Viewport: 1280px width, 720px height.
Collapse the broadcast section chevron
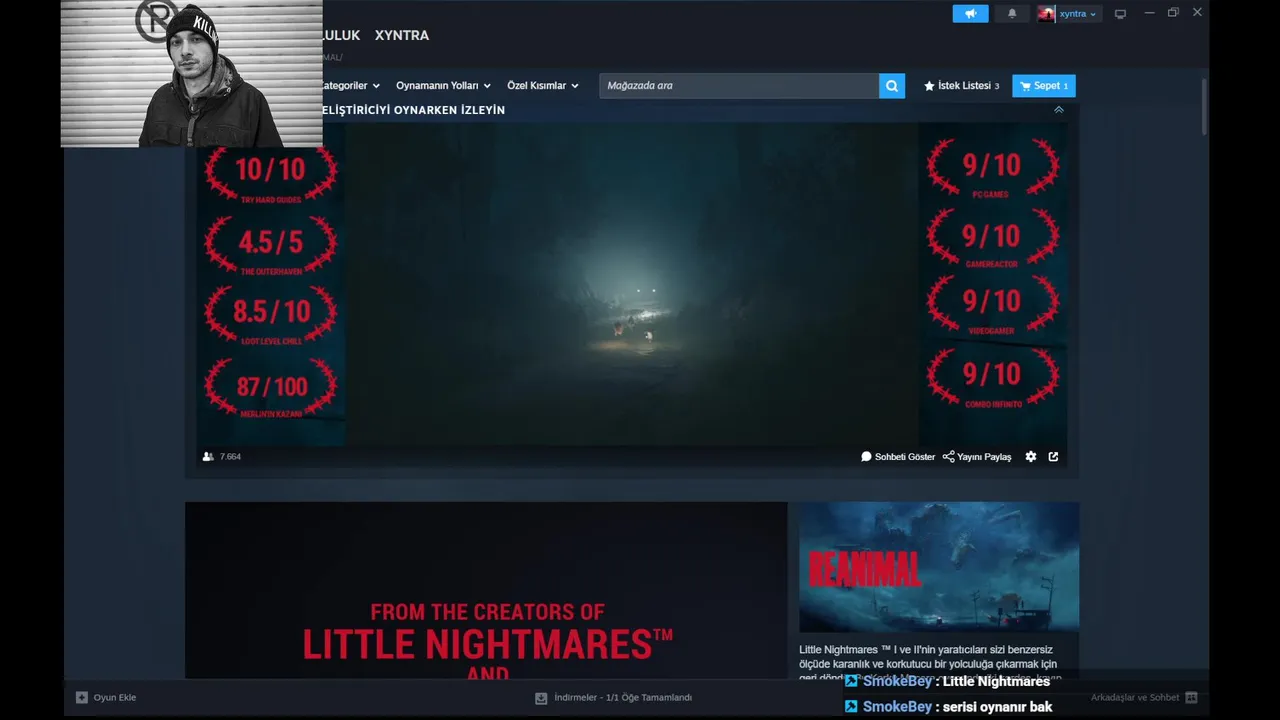[1059, 110]
